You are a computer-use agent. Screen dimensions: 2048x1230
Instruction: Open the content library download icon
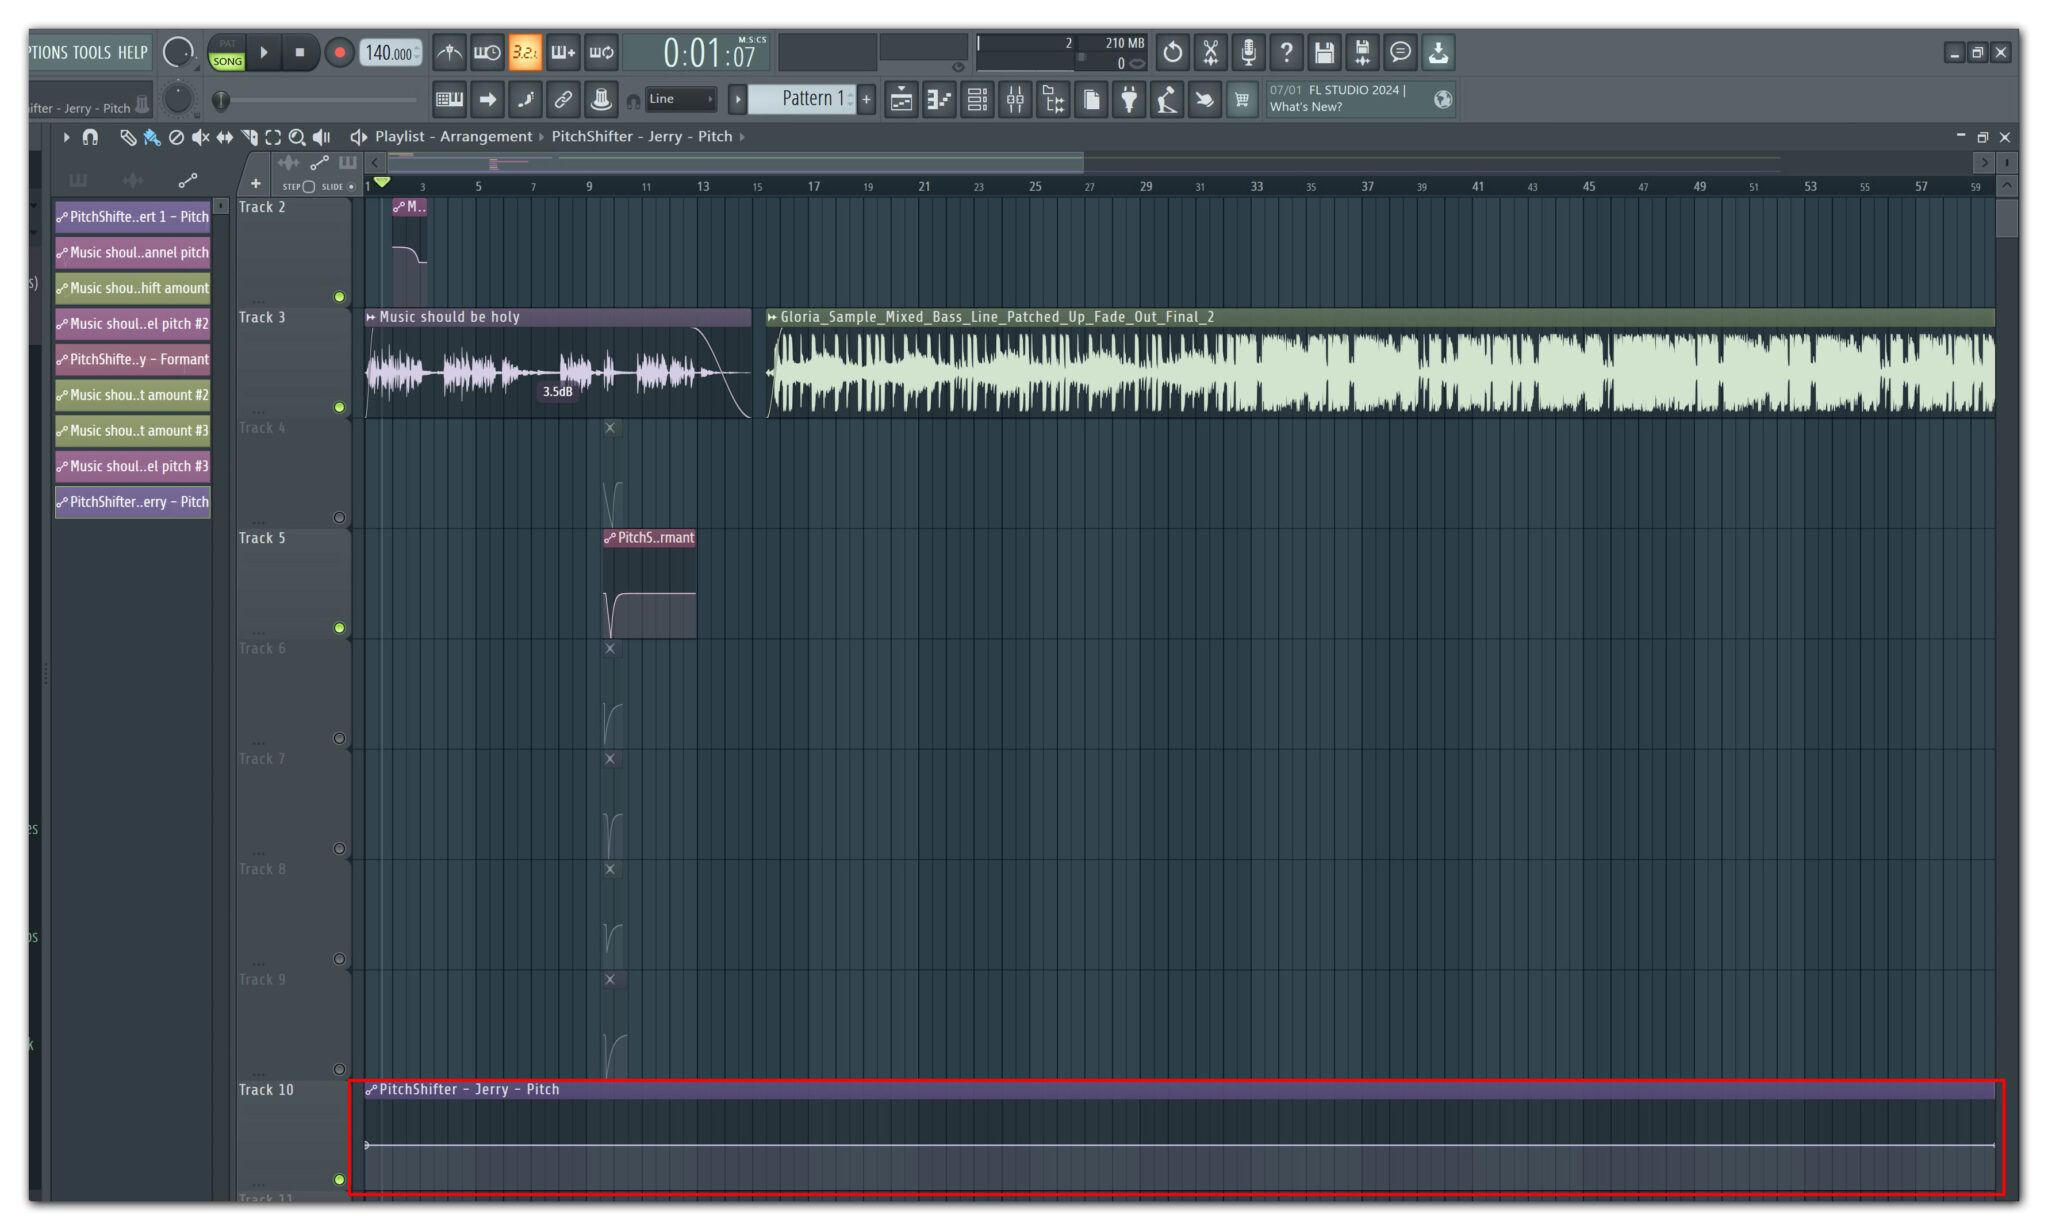tap(1439, 52)
